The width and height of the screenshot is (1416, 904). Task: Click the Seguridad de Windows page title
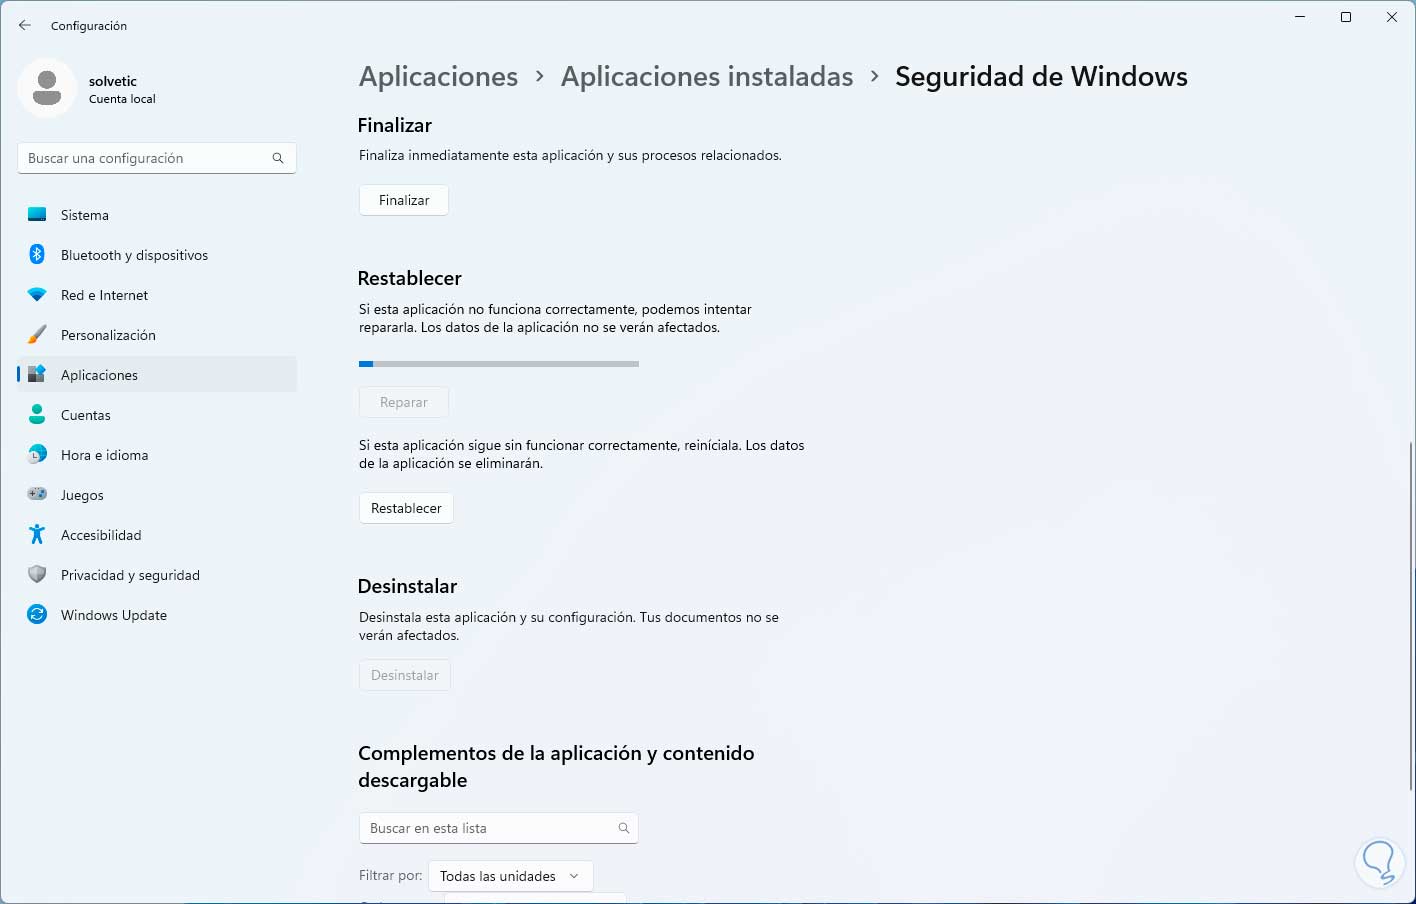click(x=1041, y=77)
